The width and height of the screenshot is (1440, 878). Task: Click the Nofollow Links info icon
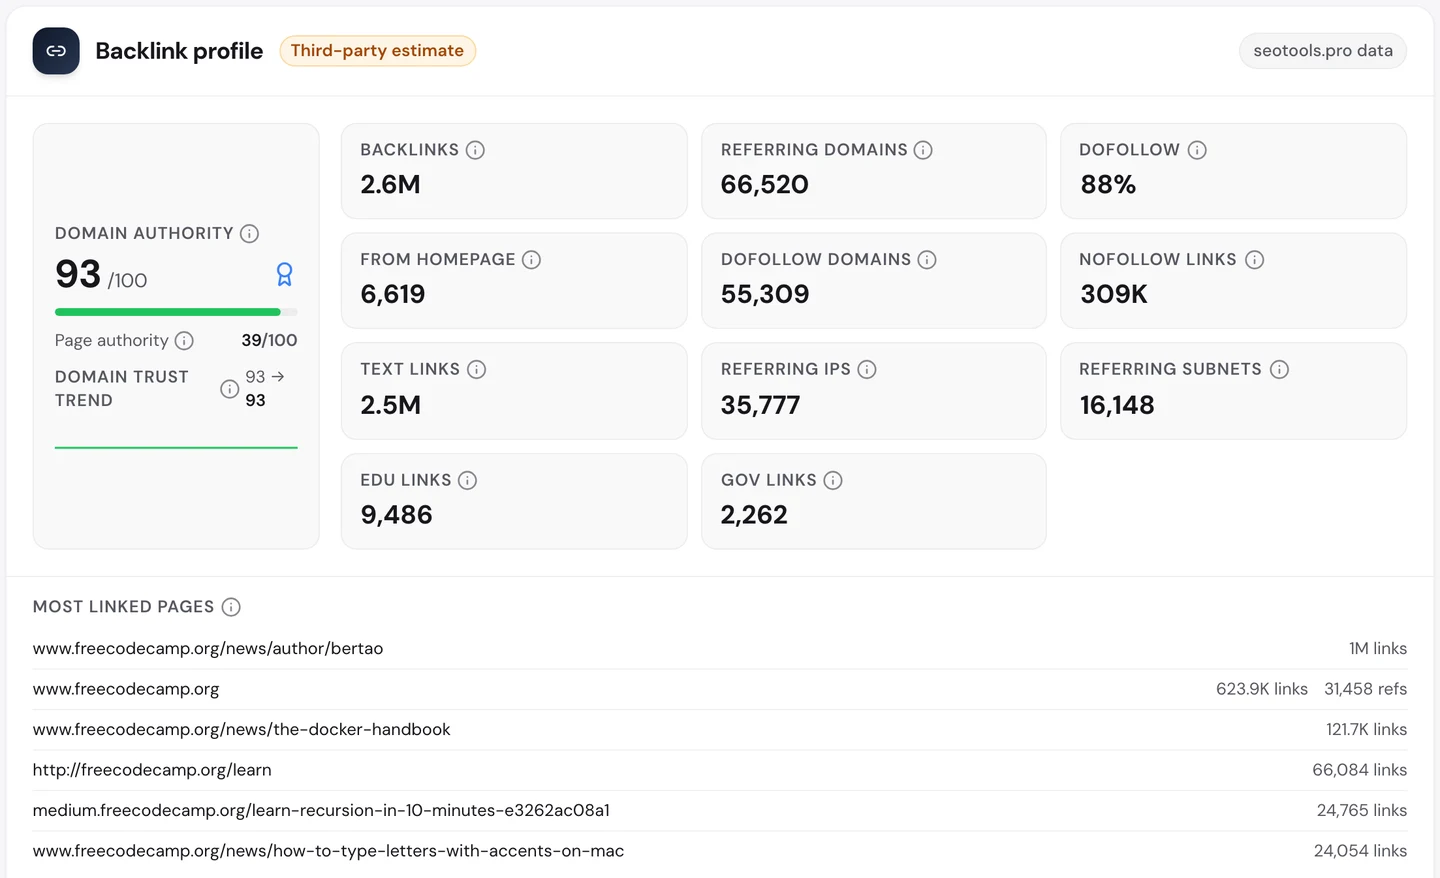coord(1255,260)
